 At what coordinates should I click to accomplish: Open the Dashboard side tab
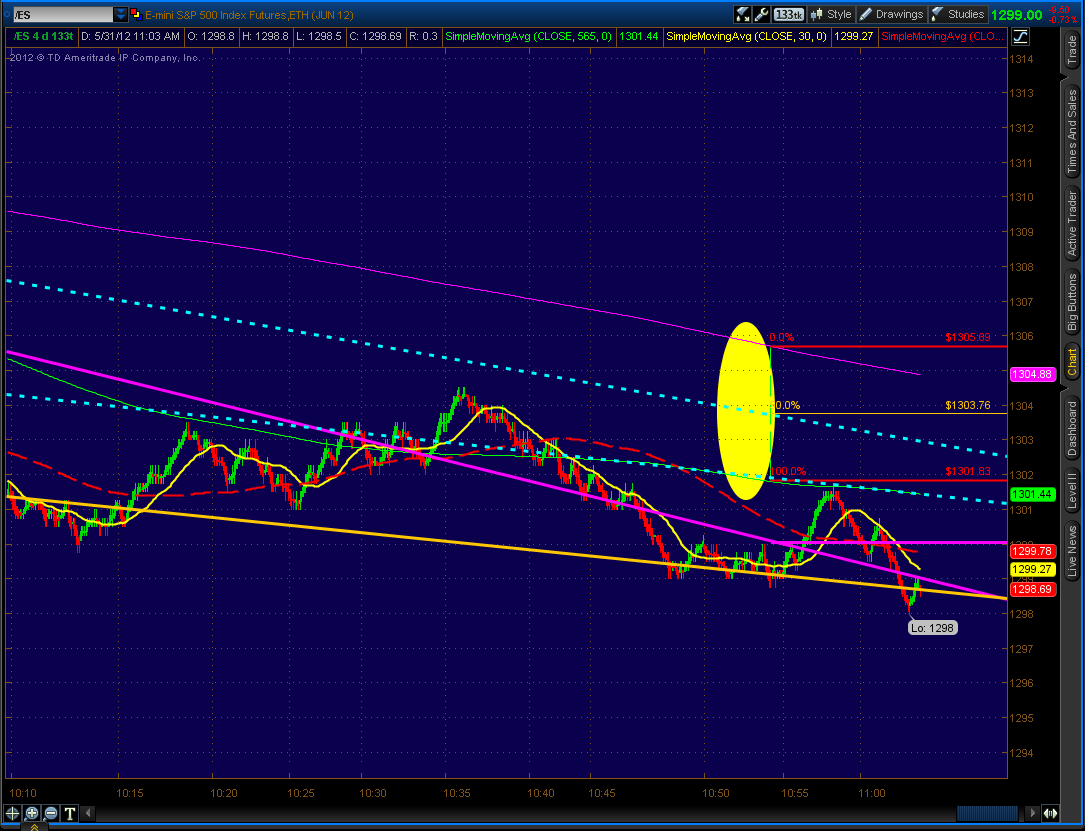click(1072, 429)
